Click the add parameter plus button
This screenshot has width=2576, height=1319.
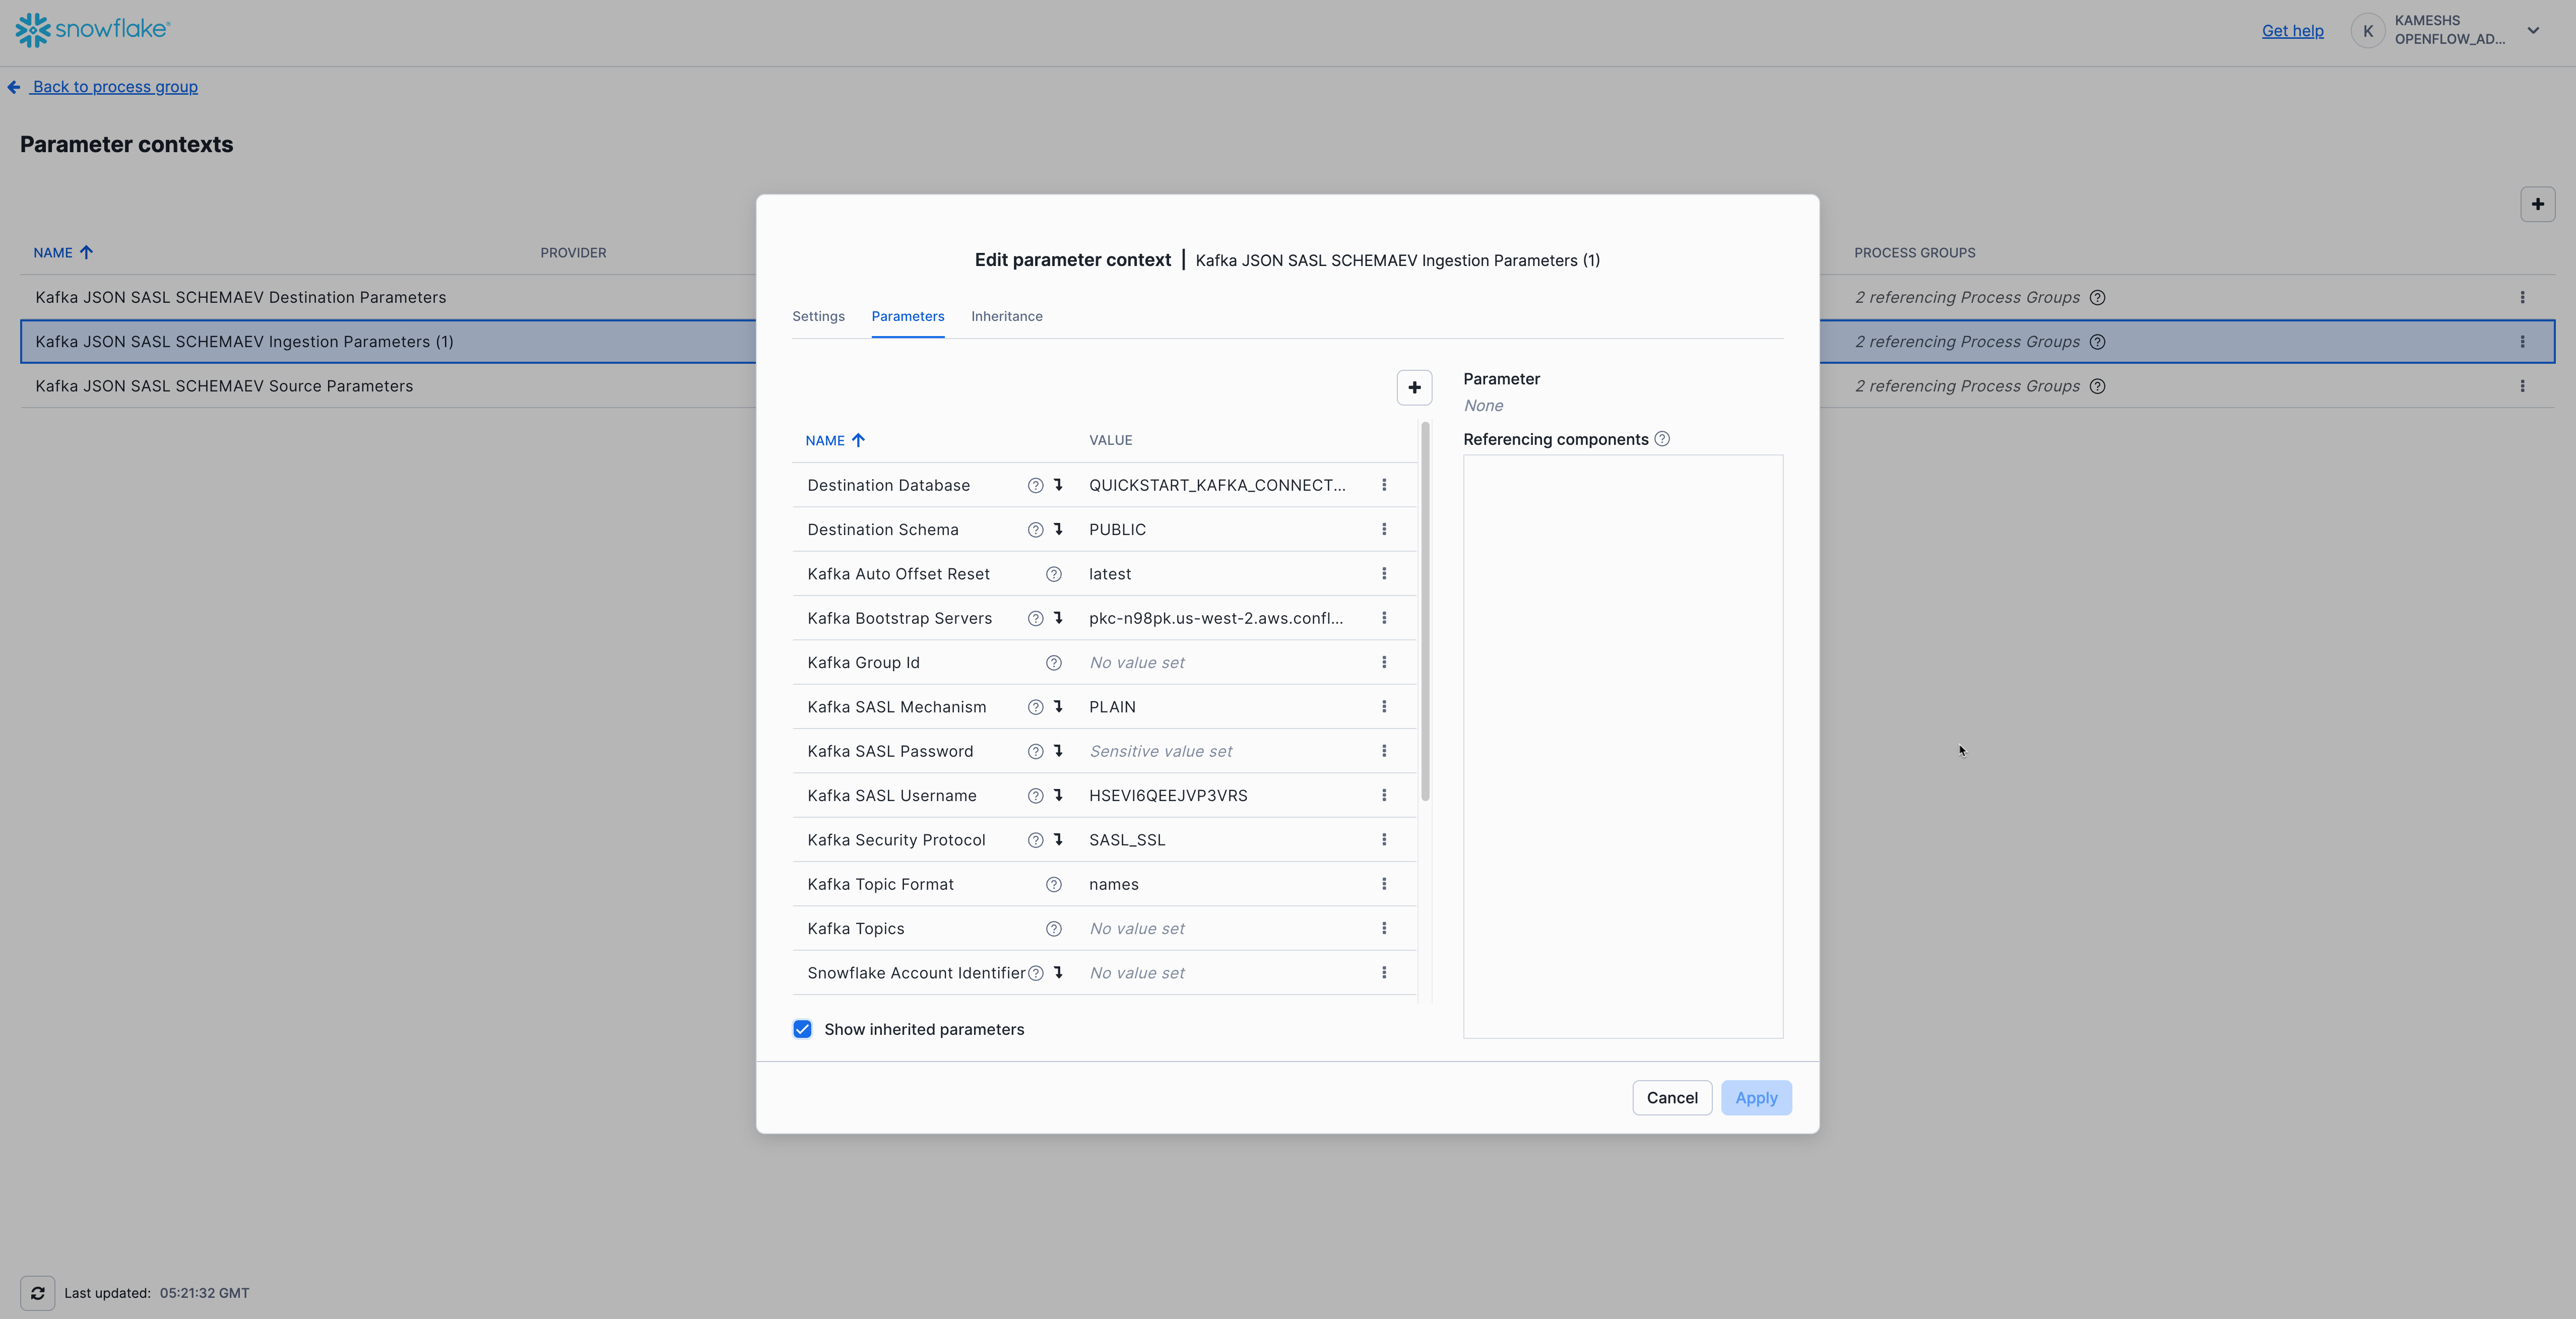click(1414, 388)
